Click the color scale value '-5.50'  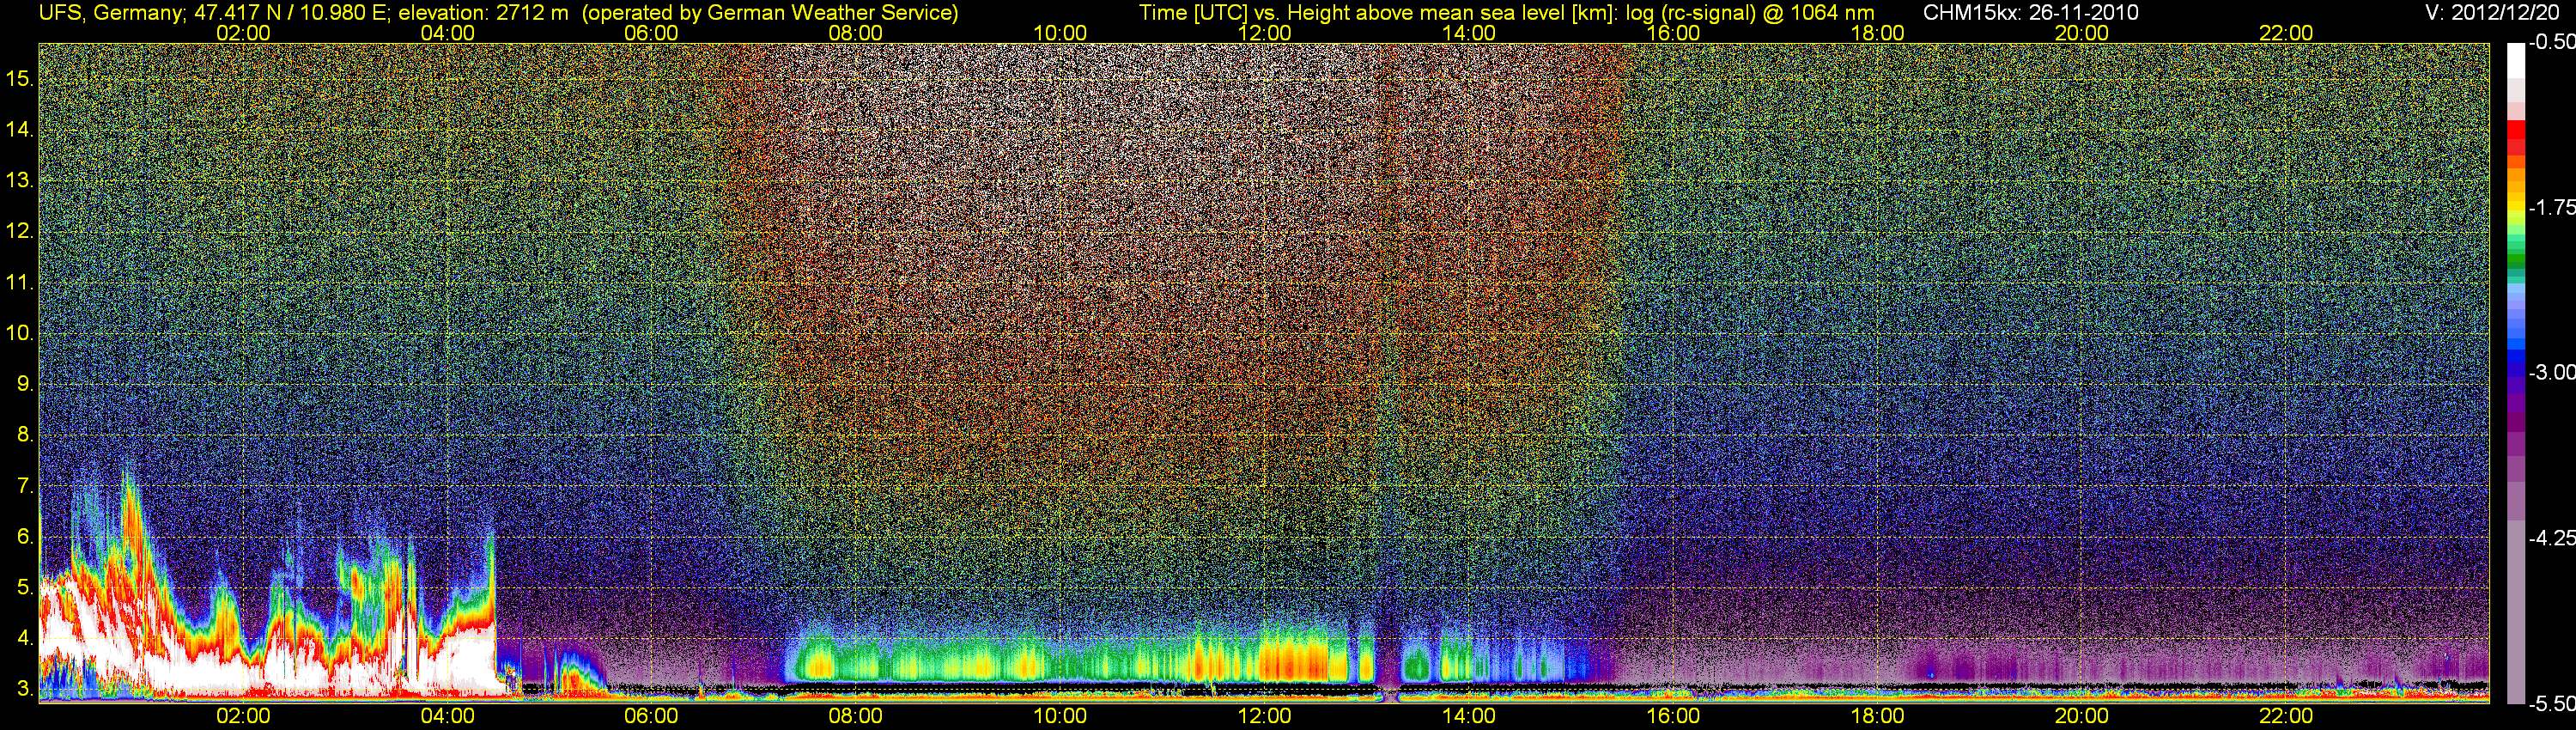(x=2552, y=704)
